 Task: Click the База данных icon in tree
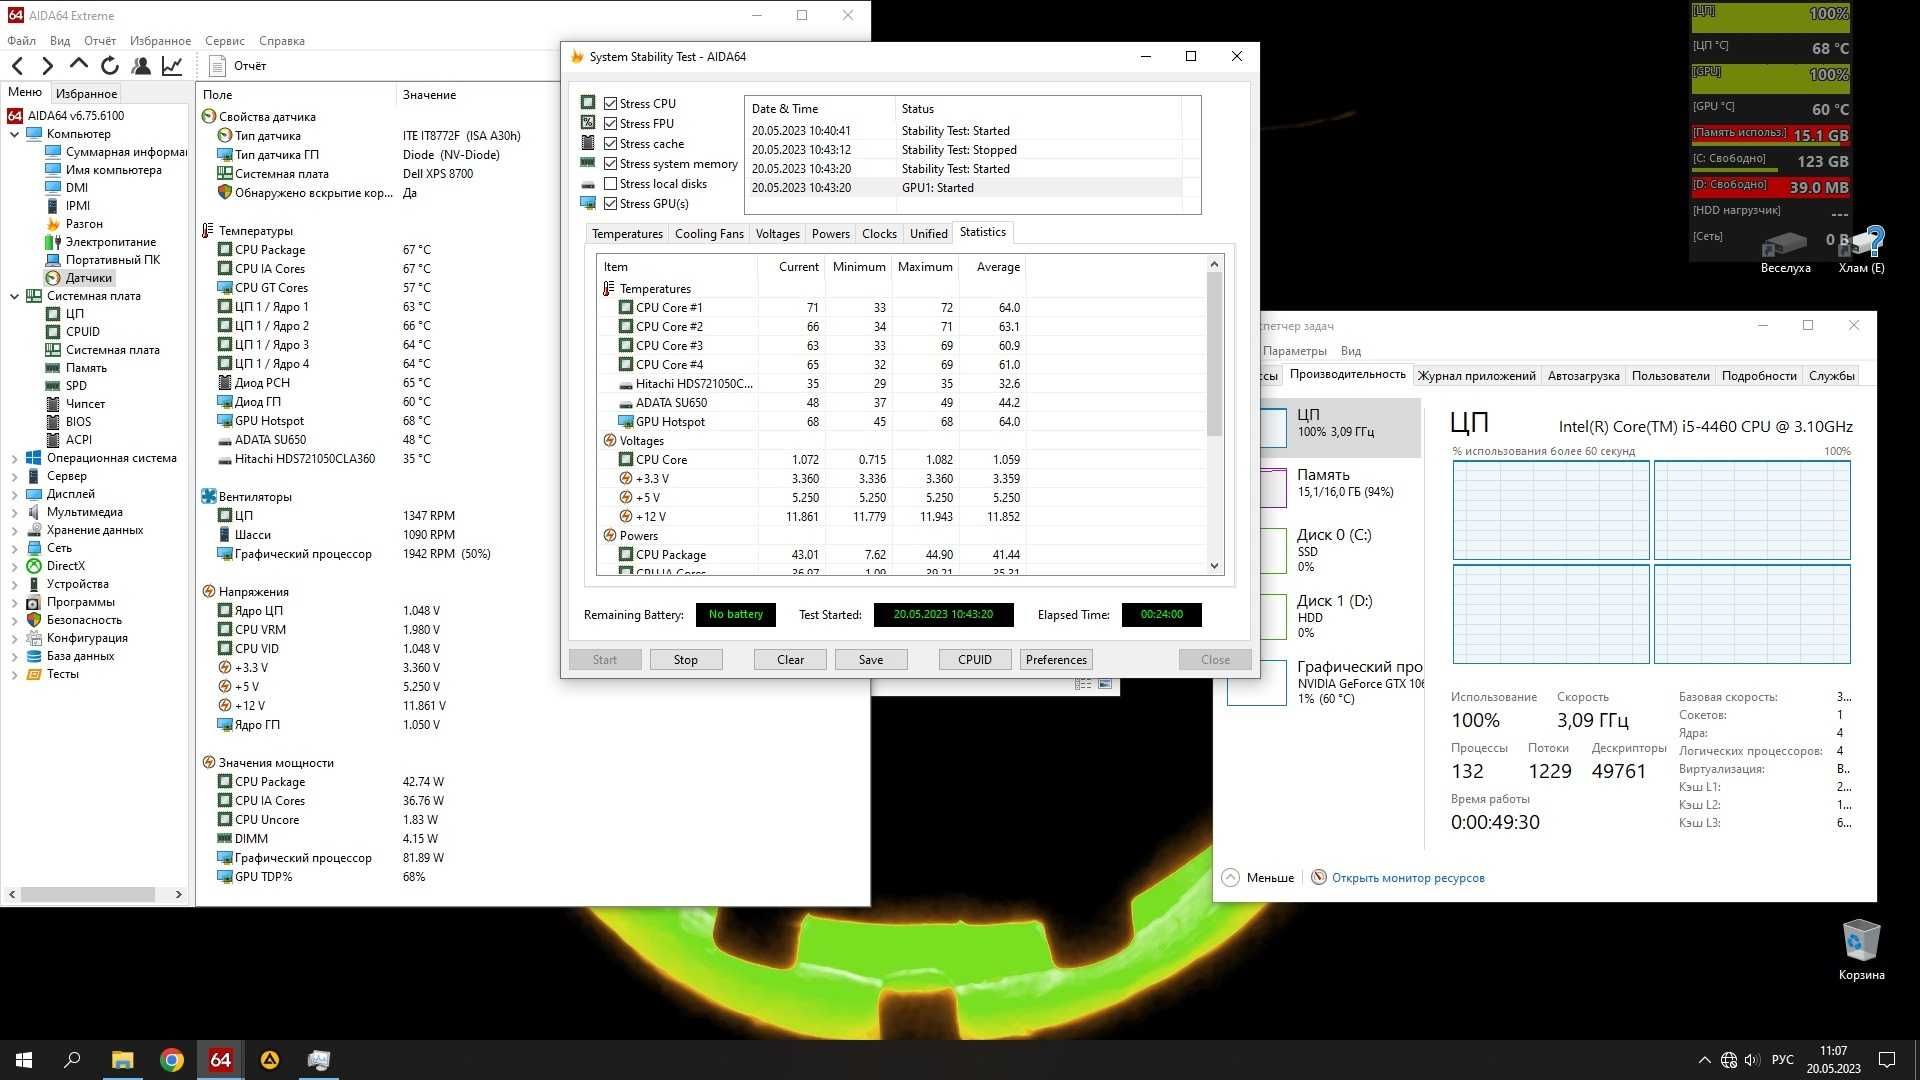click(x=34, y=656)
